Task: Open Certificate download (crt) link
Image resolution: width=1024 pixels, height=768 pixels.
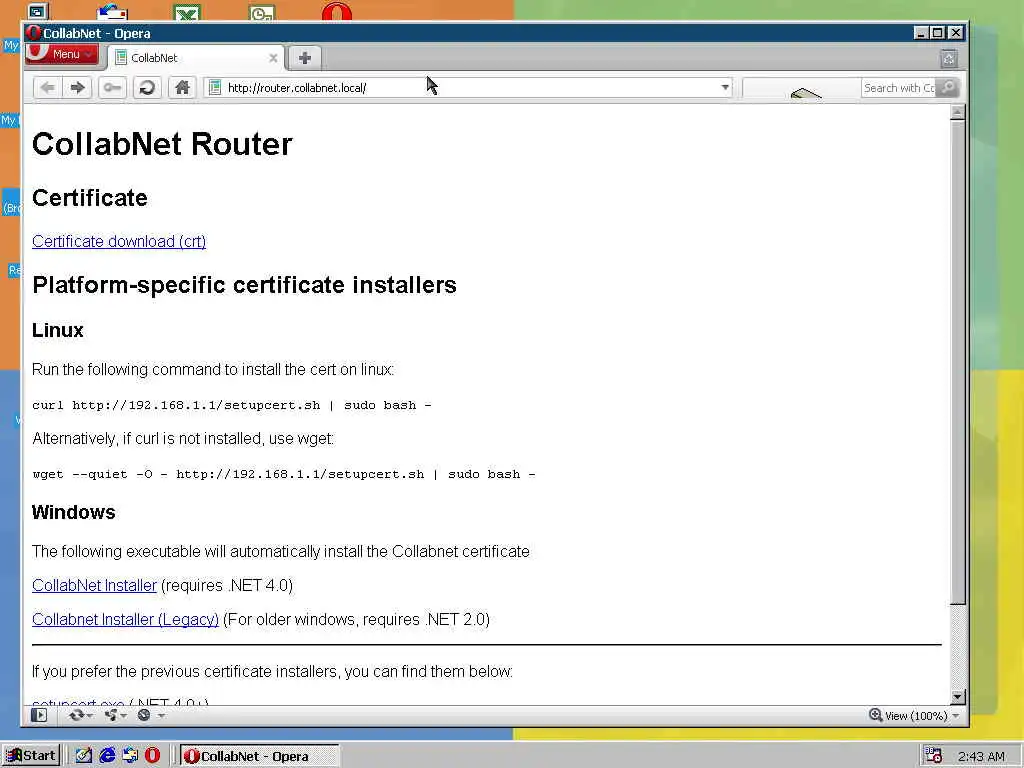Action: pos(119,242)
